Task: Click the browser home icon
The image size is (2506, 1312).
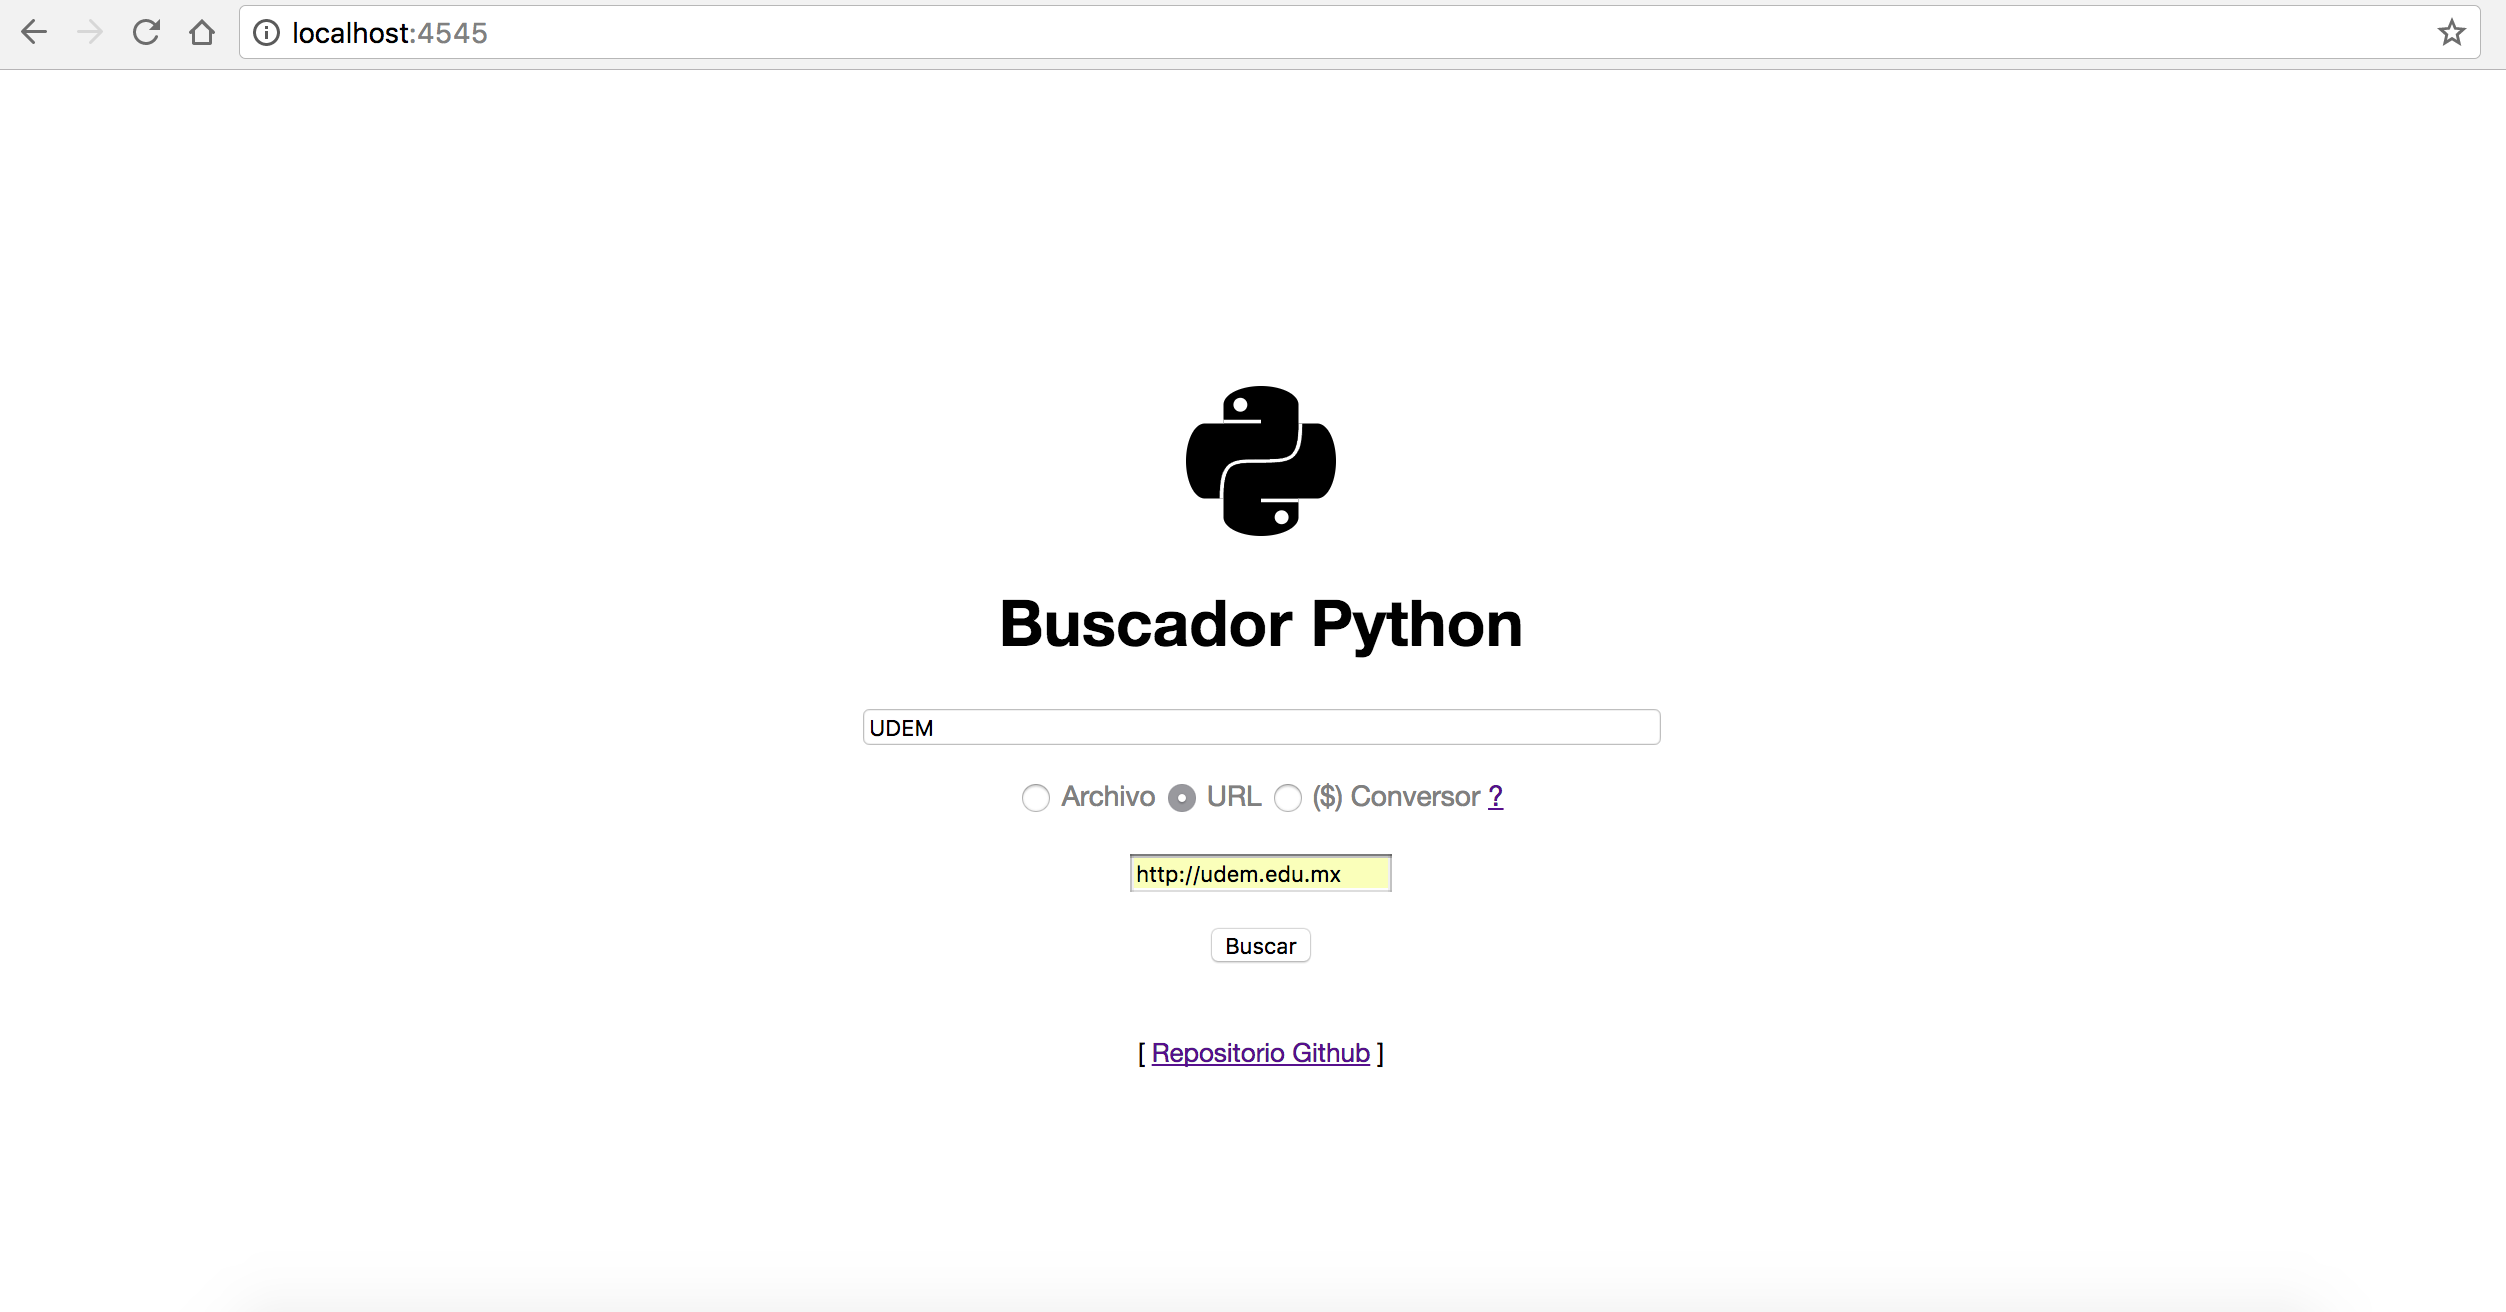Action: (202, 33)
